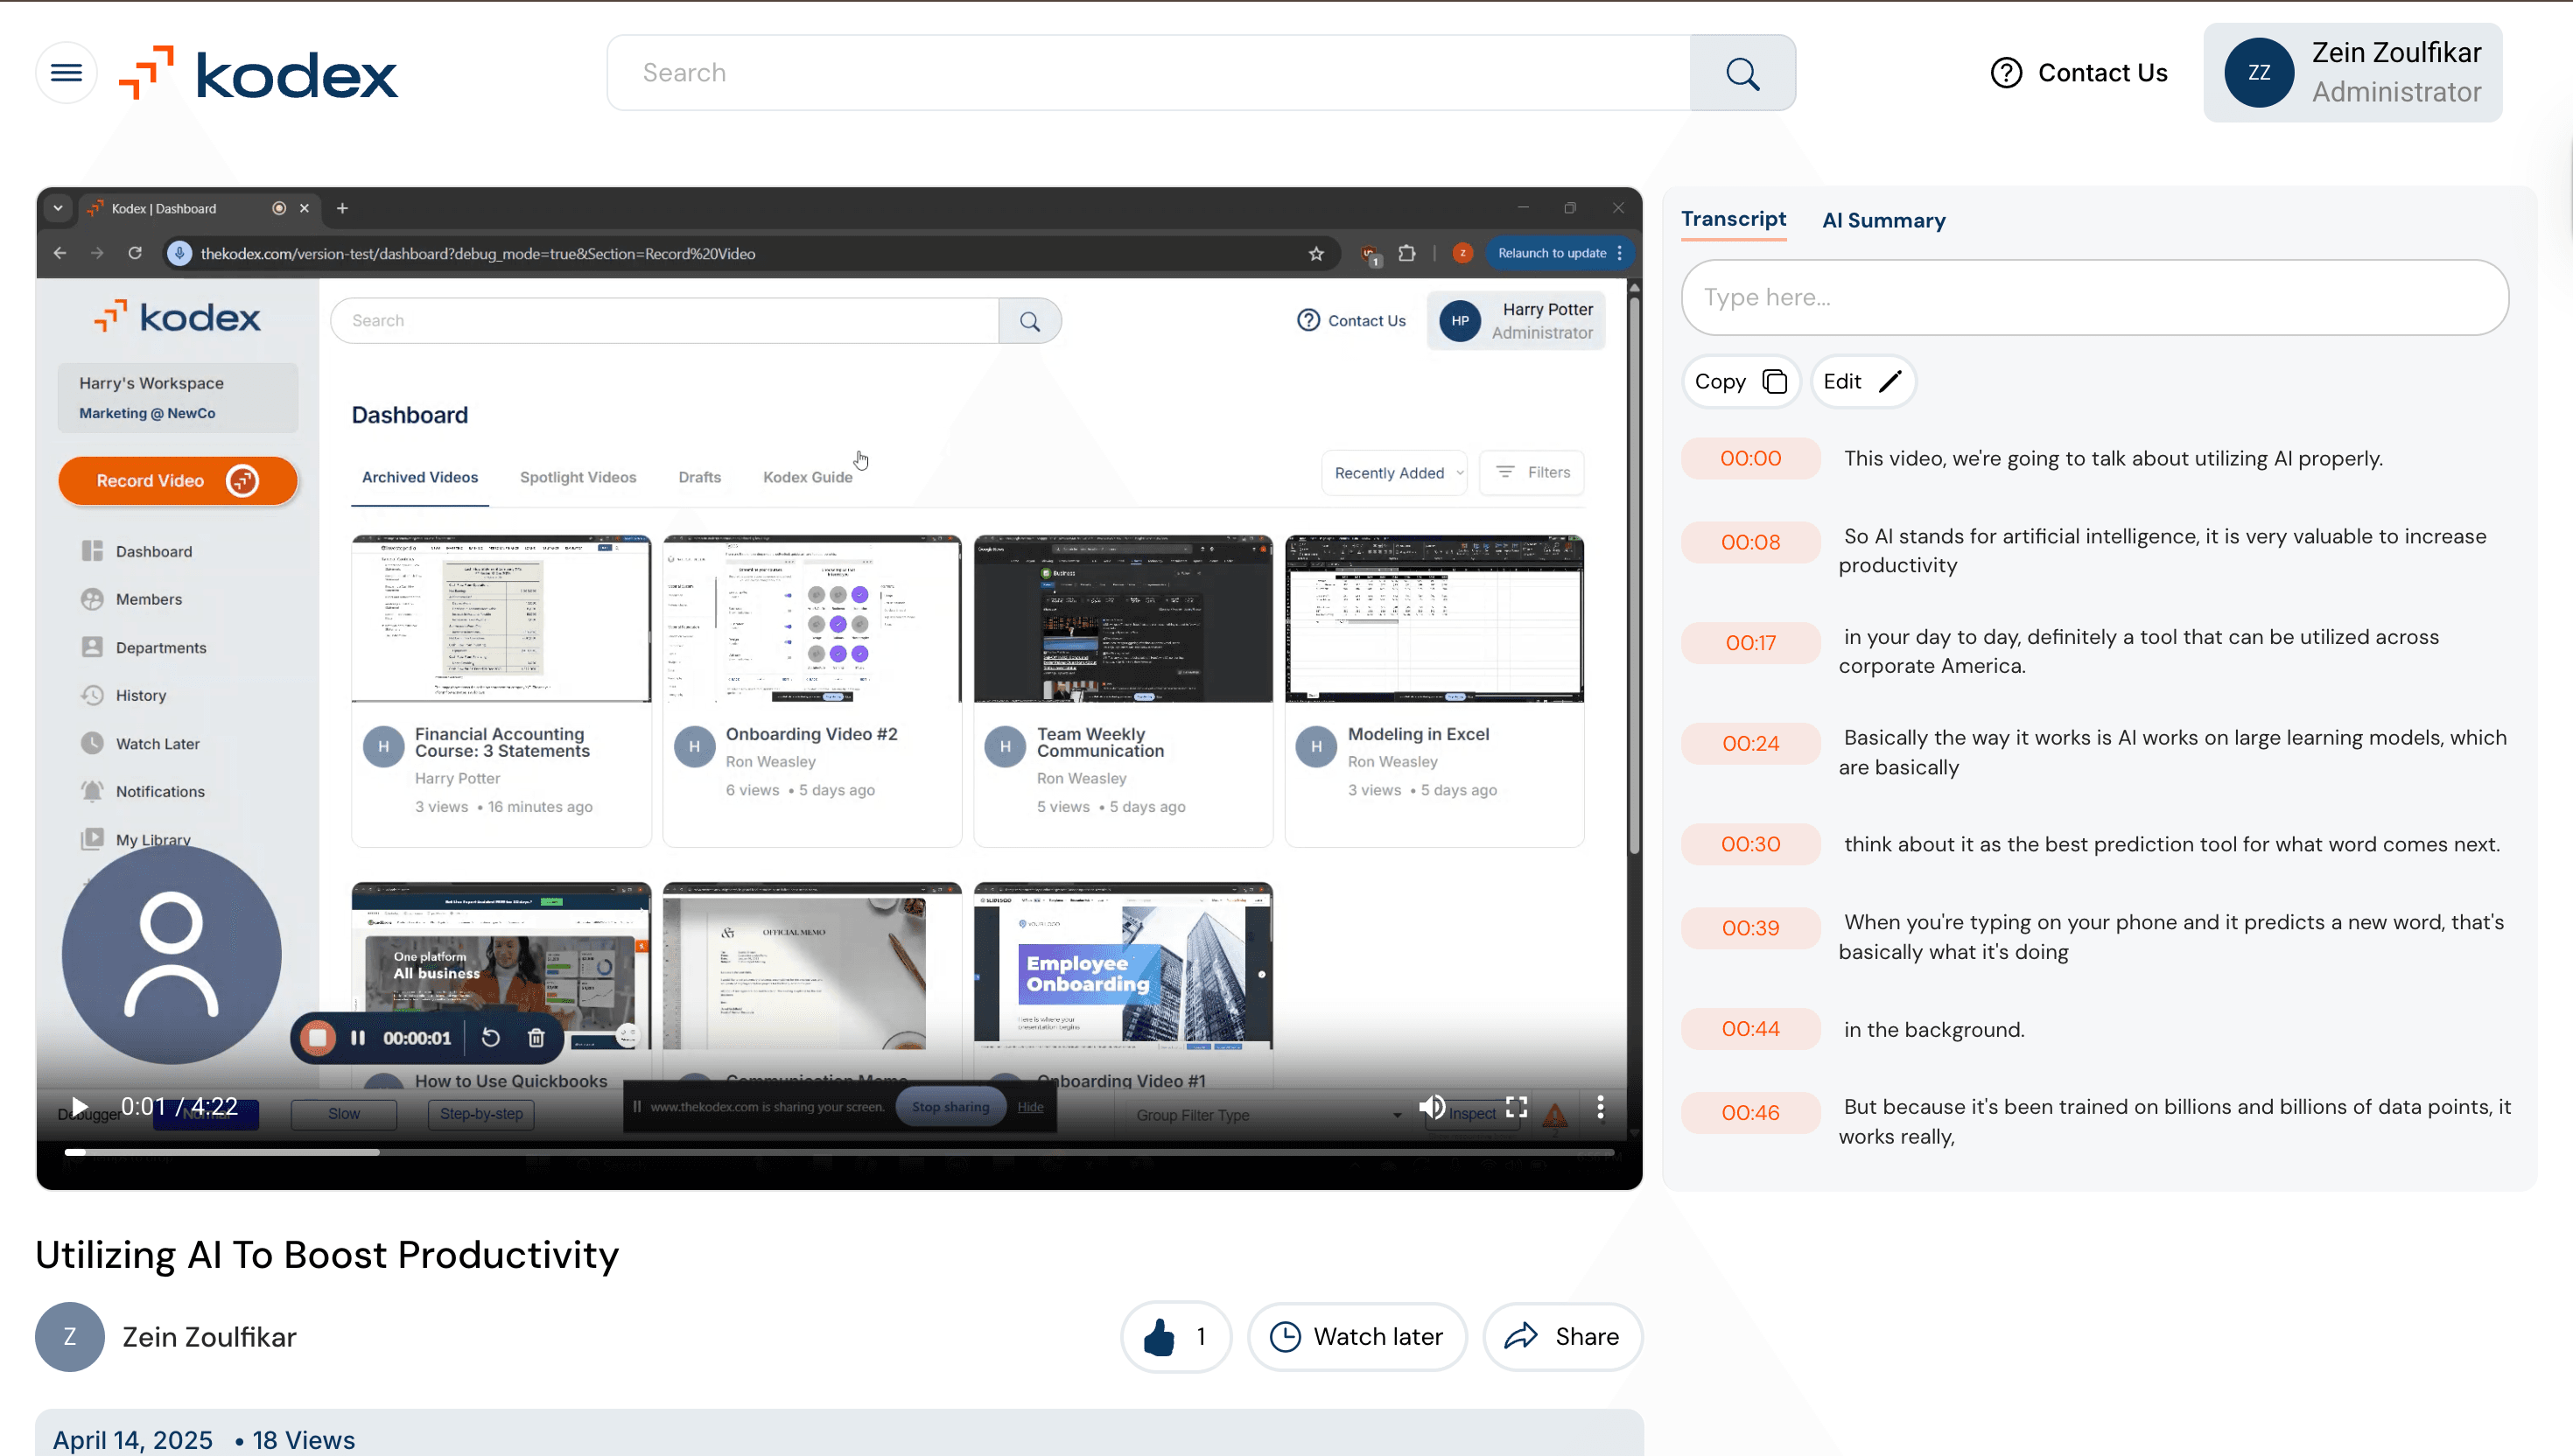The image size is (2573, 1456).
Task: Switch to the AI Summary tab
Action: (x=1883, y=220)
